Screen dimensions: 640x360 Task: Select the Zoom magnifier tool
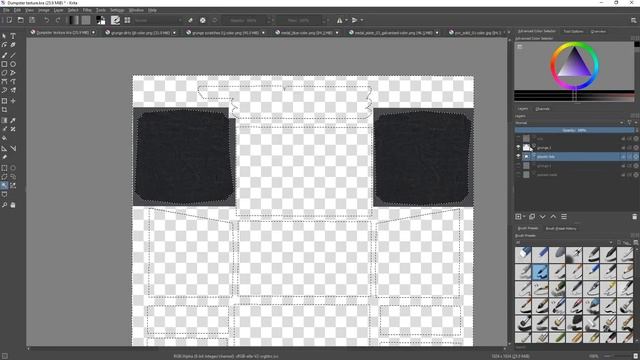4,205
